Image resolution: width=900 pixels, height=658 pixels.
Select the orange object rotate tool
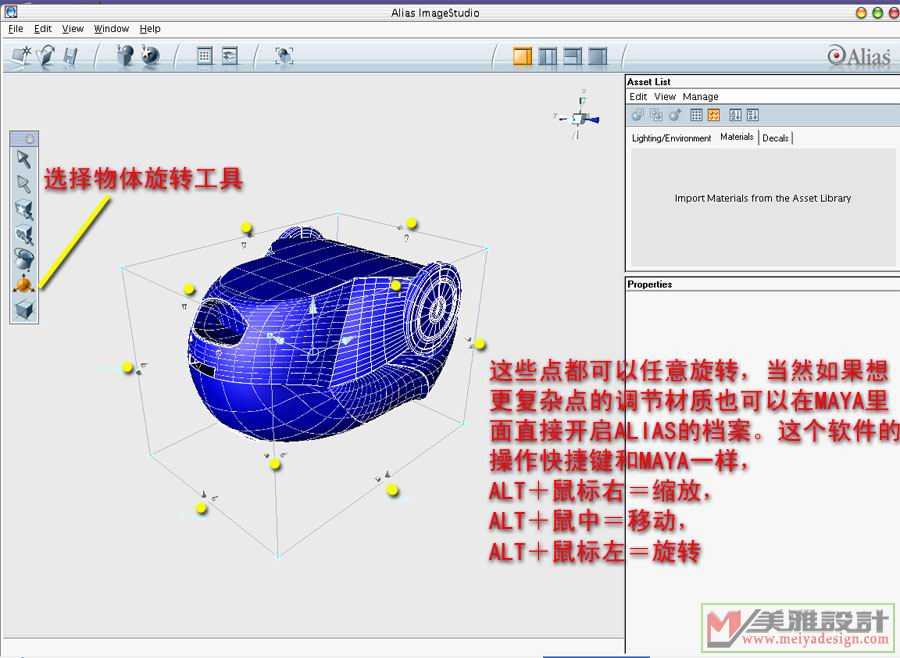[24, 284]
